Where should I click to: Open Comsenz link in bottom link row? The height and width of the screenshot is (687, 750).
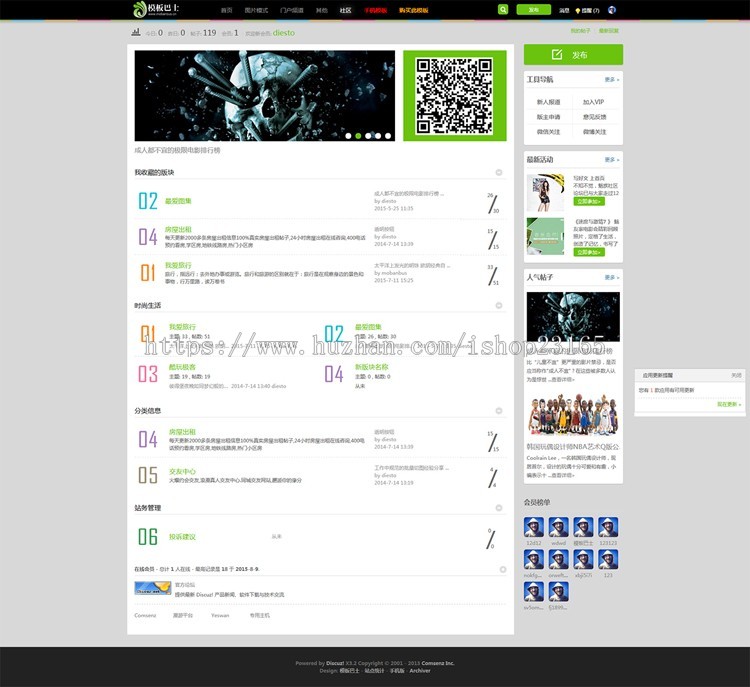145,615
